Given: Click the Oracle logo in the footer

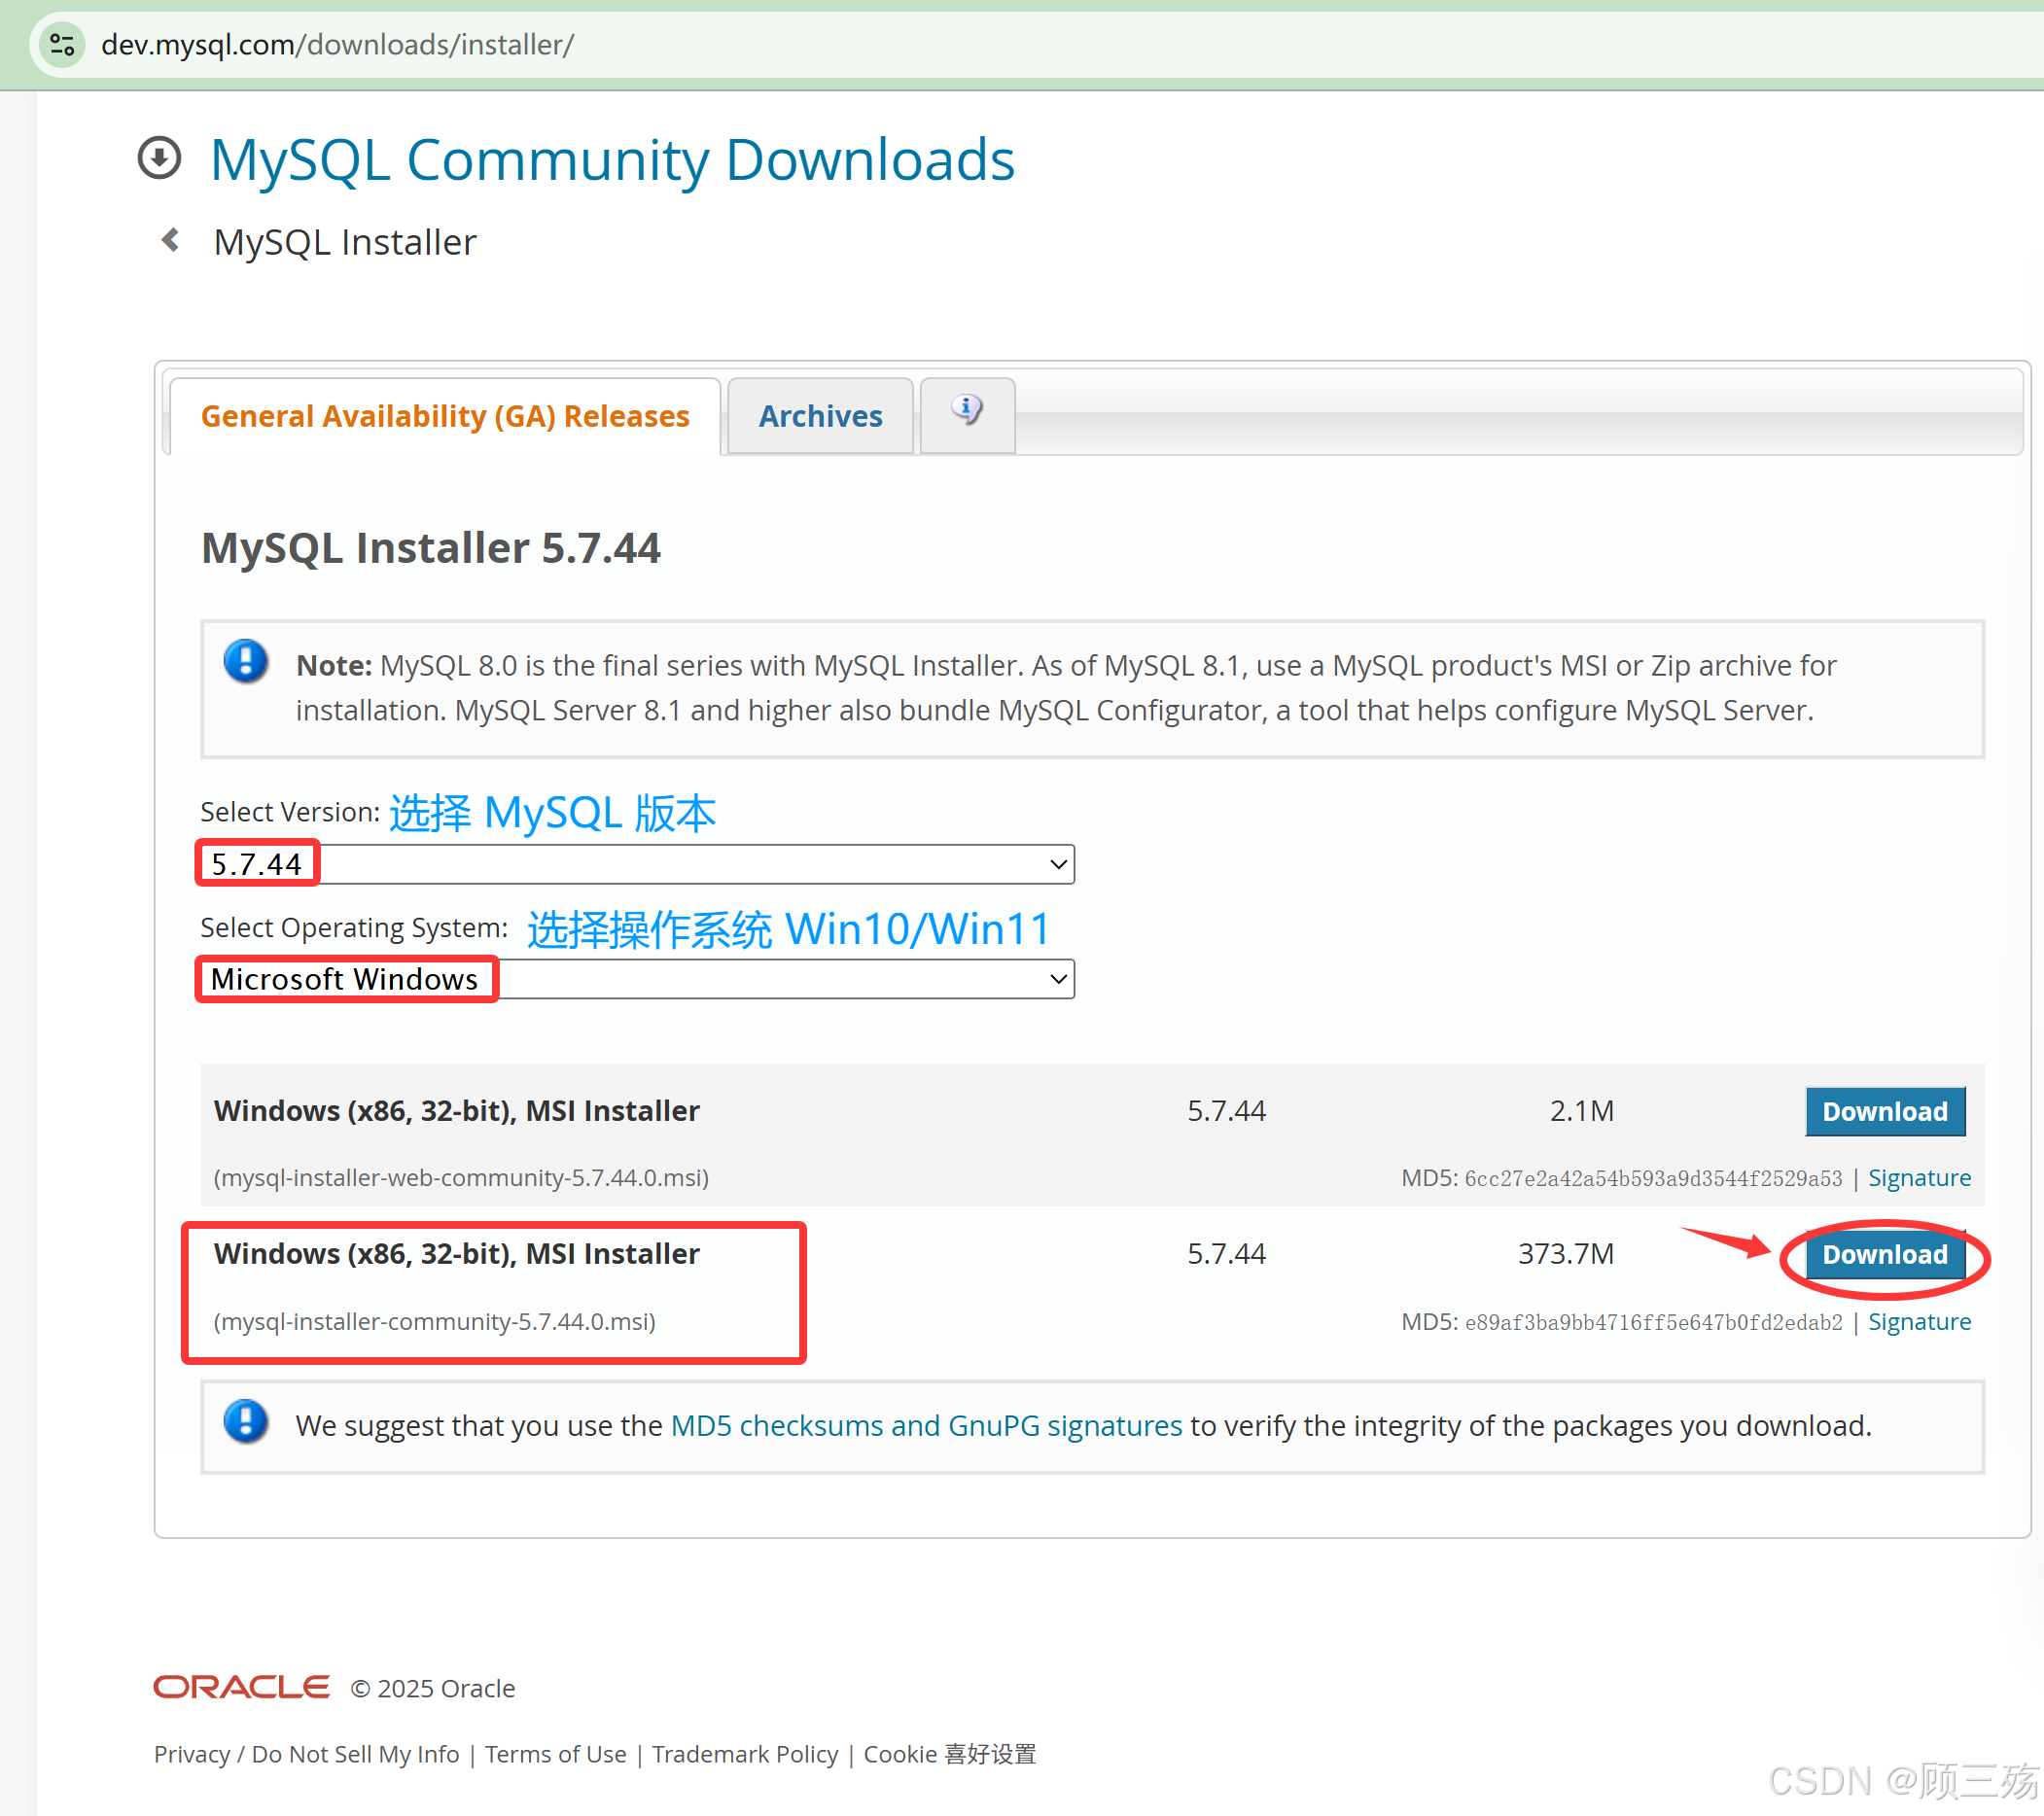Looking at the screenshot, I should click(241, 1687).
